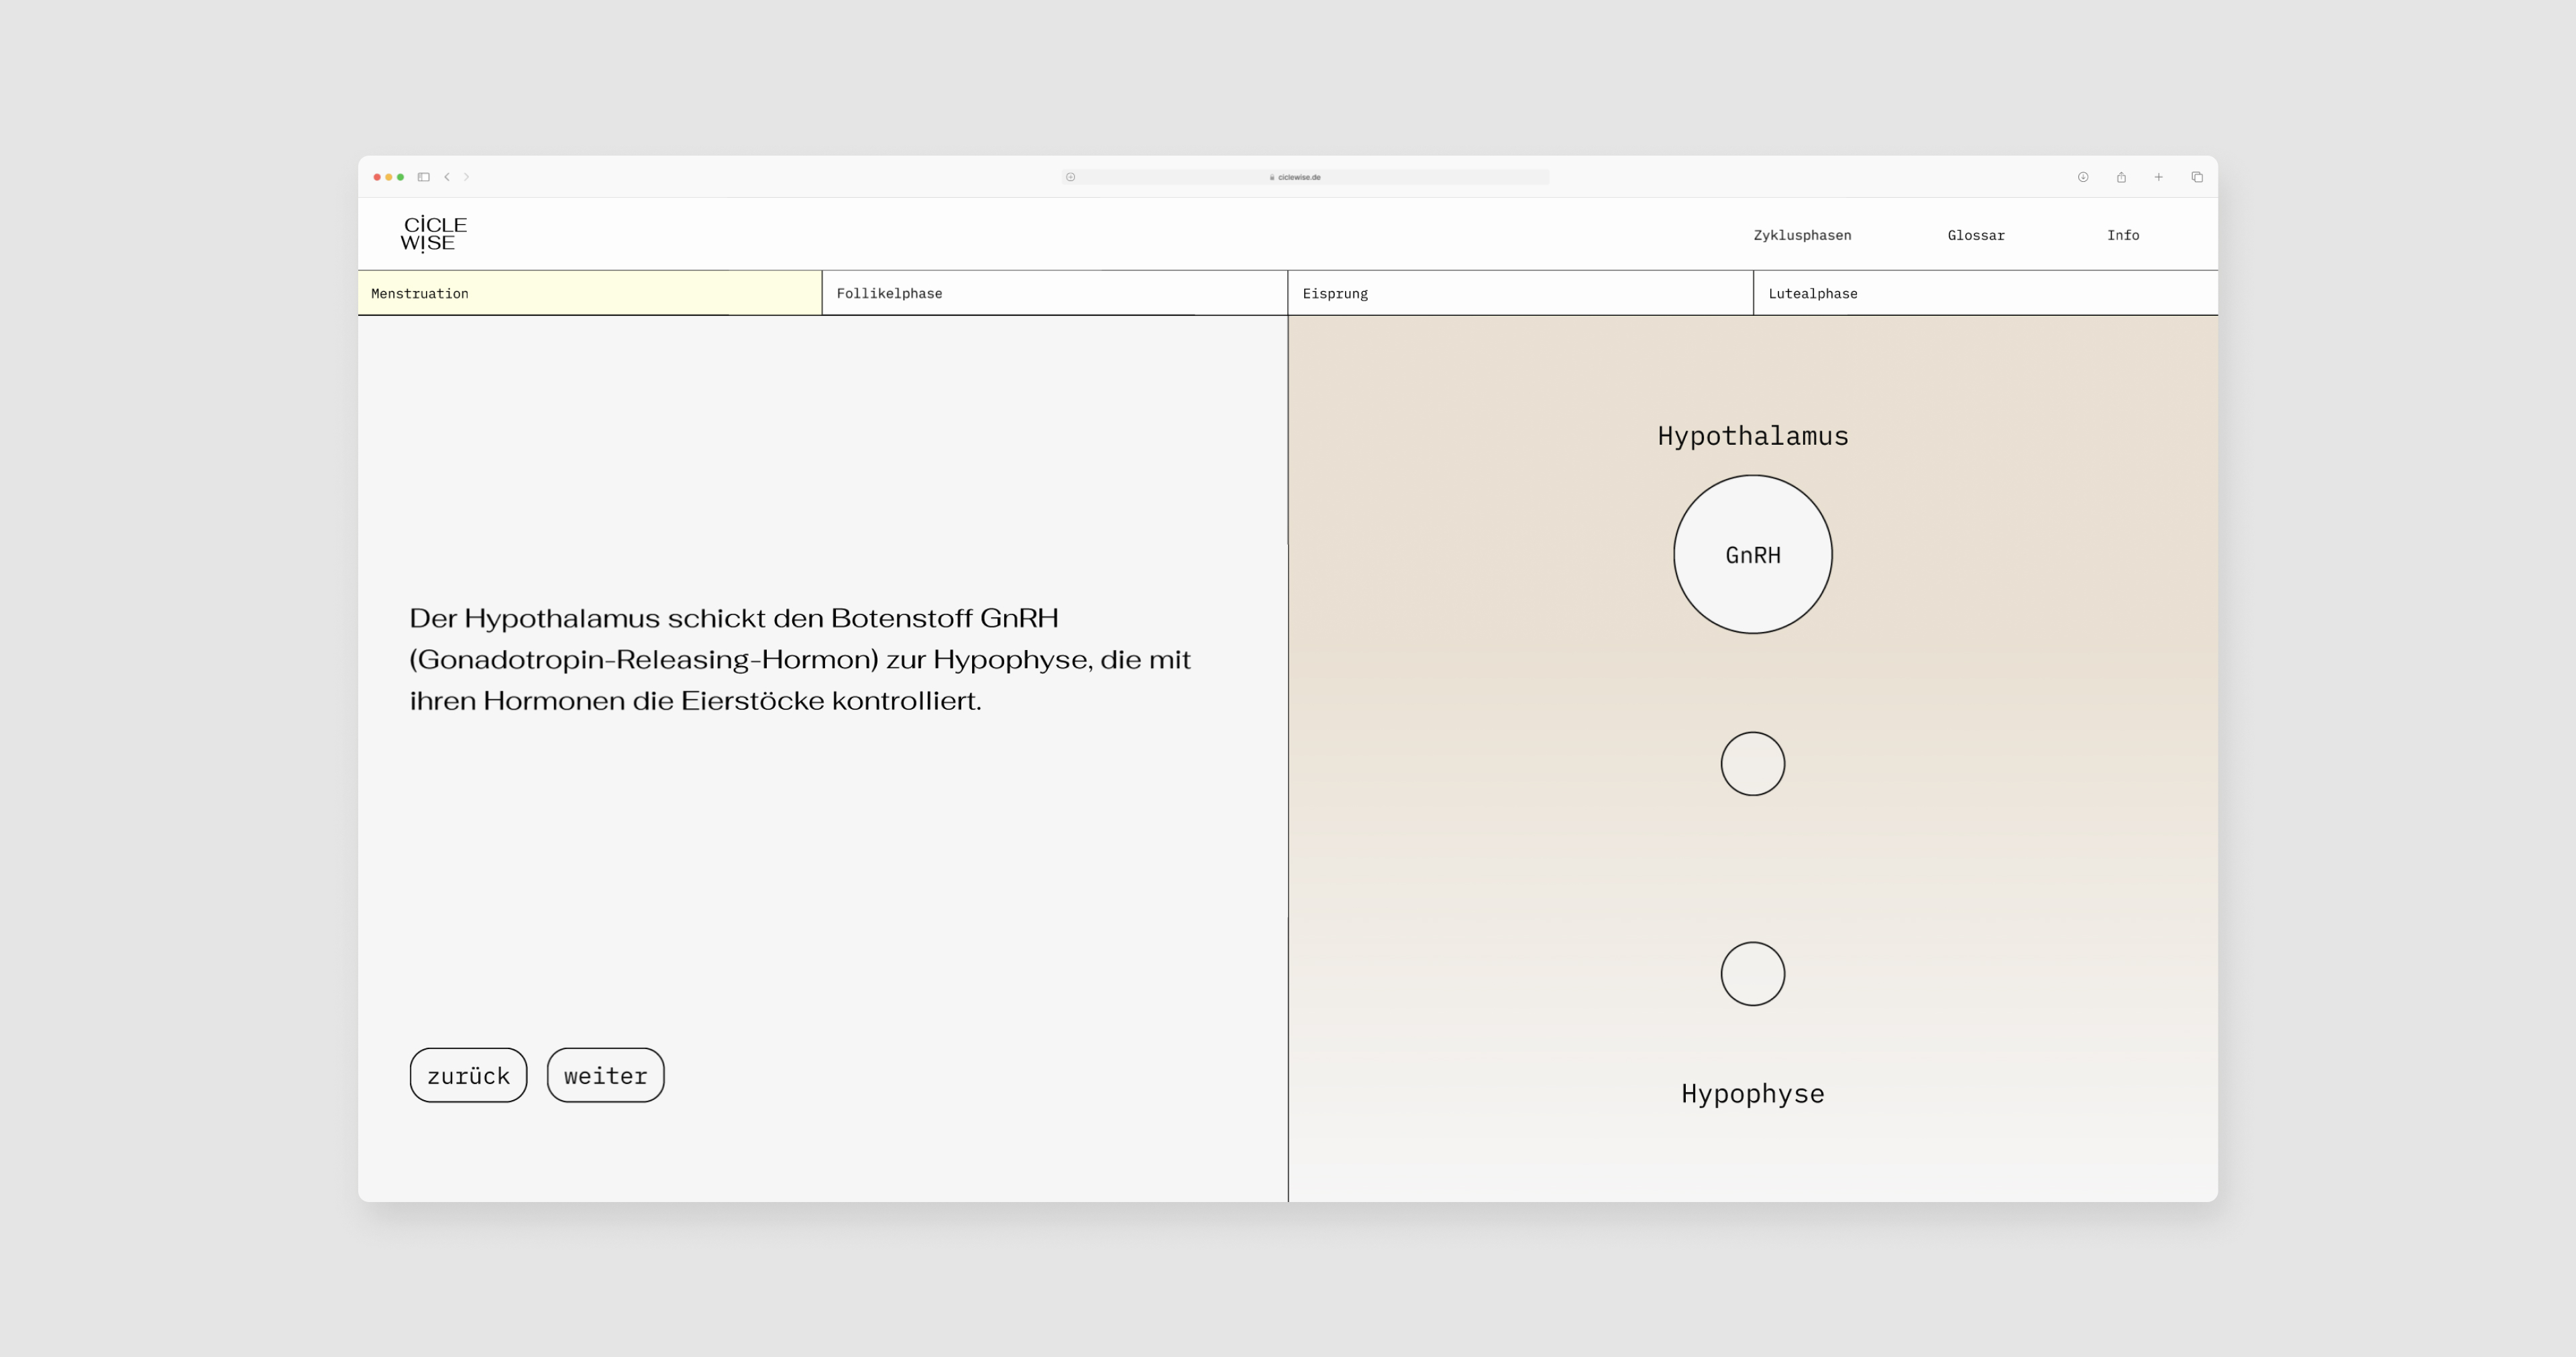
Task: Open the Info page link
Action: (x=2123, y=235)
